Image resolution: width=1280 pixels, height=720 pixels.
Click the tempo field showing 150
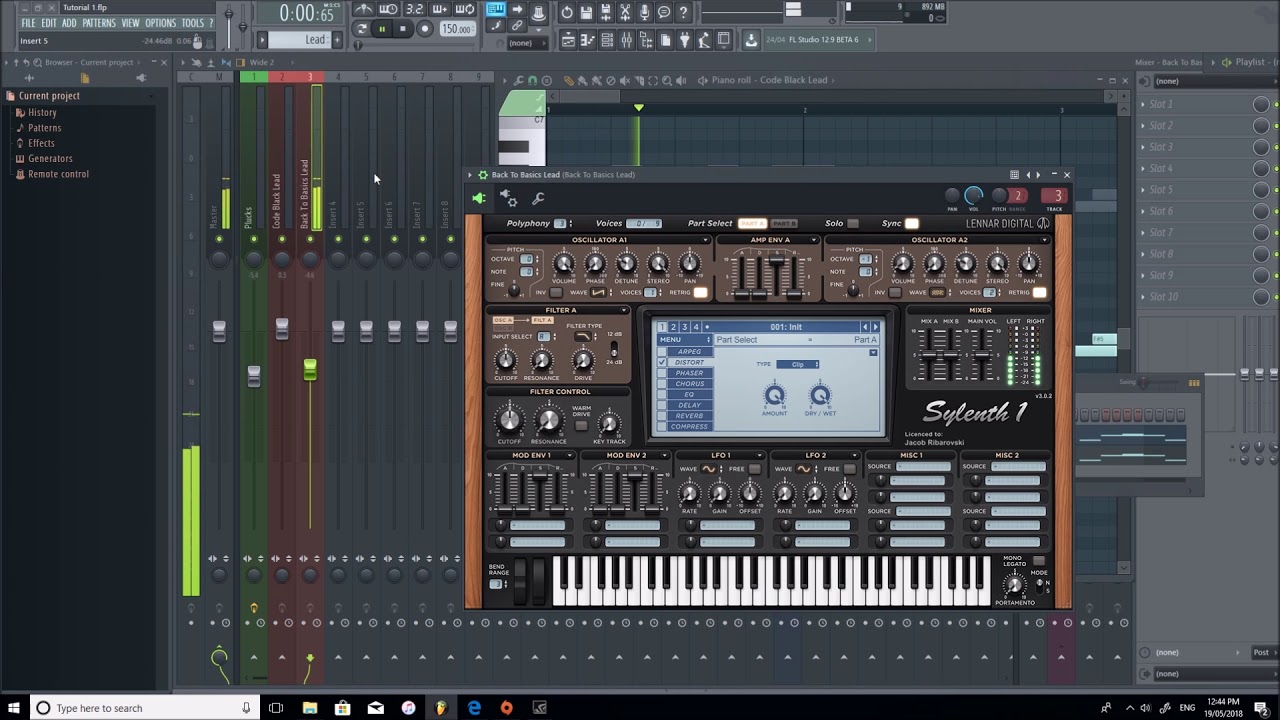[458, 29]
